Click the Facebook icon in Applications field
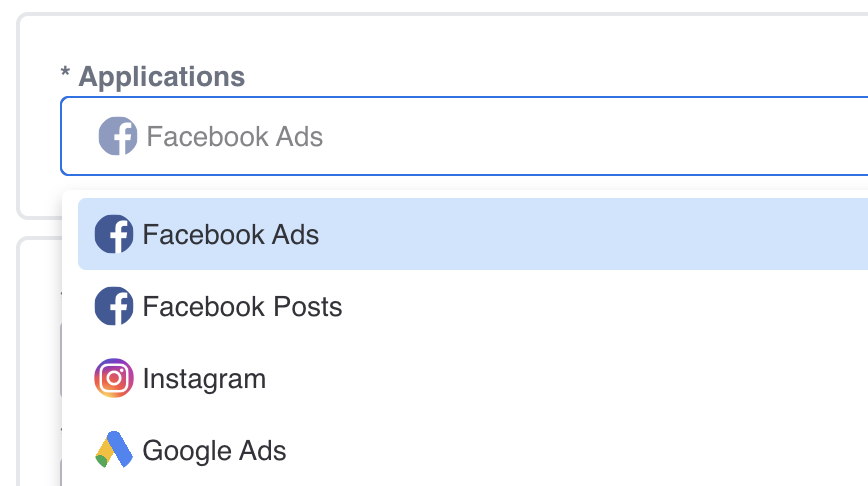This screenshot has height=486, width=868. [118, 136]
